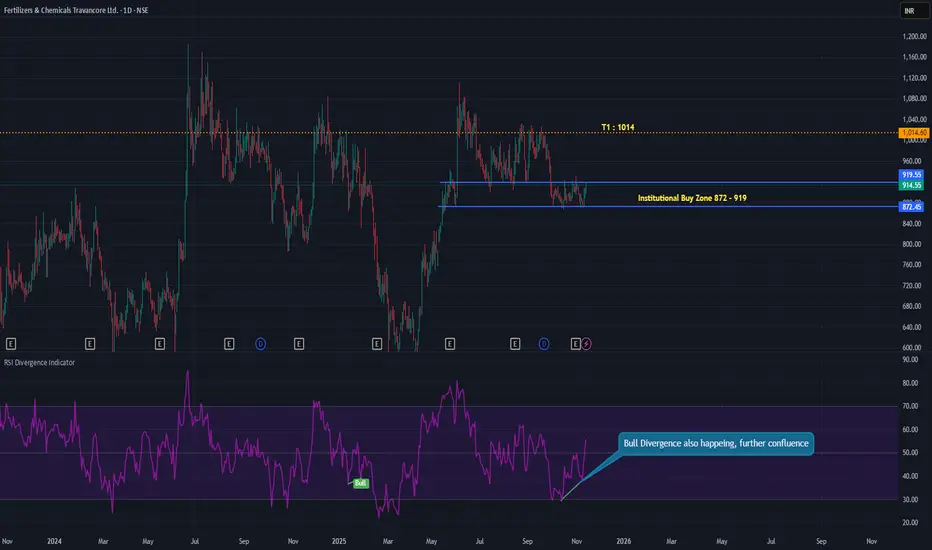This screenshot has width=932, height=550.
Task: Click the 960.00 price axis value
Action: [x=914, y=161]
